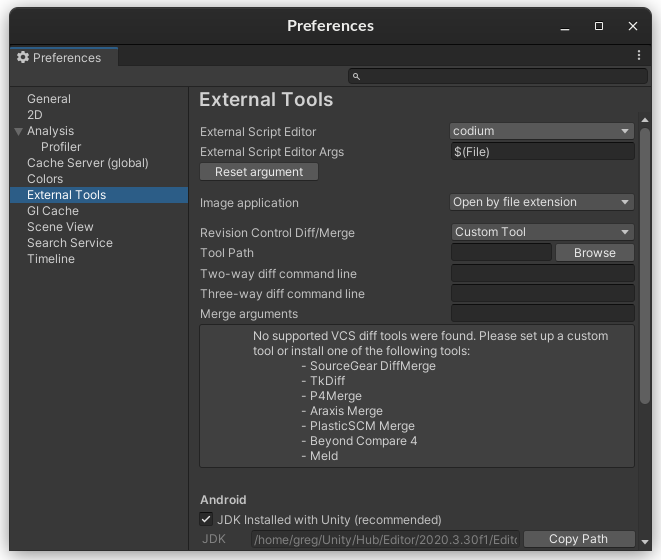
Task: Click Copy Path button for JDK
Action: click(x=578, y=539)
